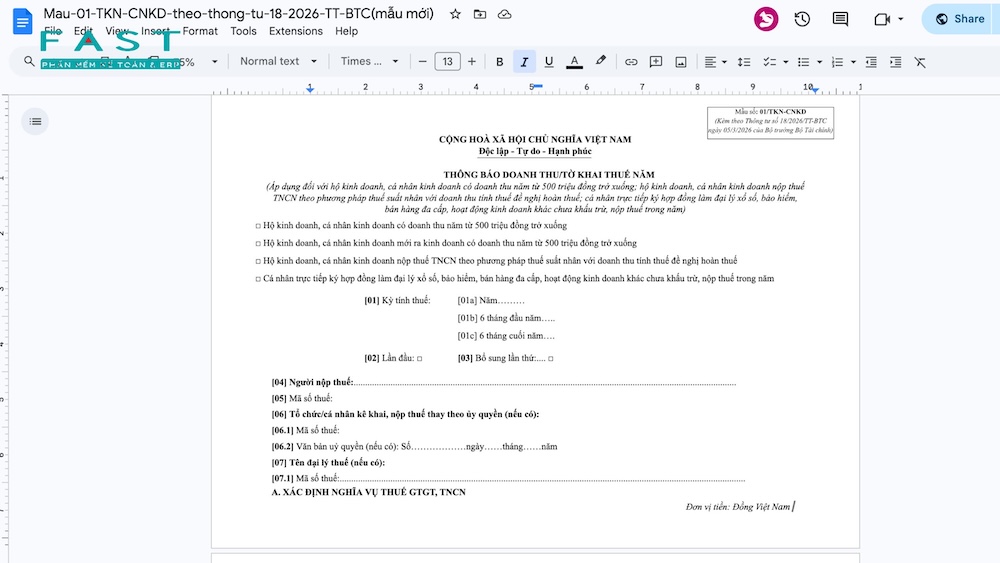The height and width of the screenshot is (563, 1000).
Task: Toggle bold formatting
Action: [499, 62]
